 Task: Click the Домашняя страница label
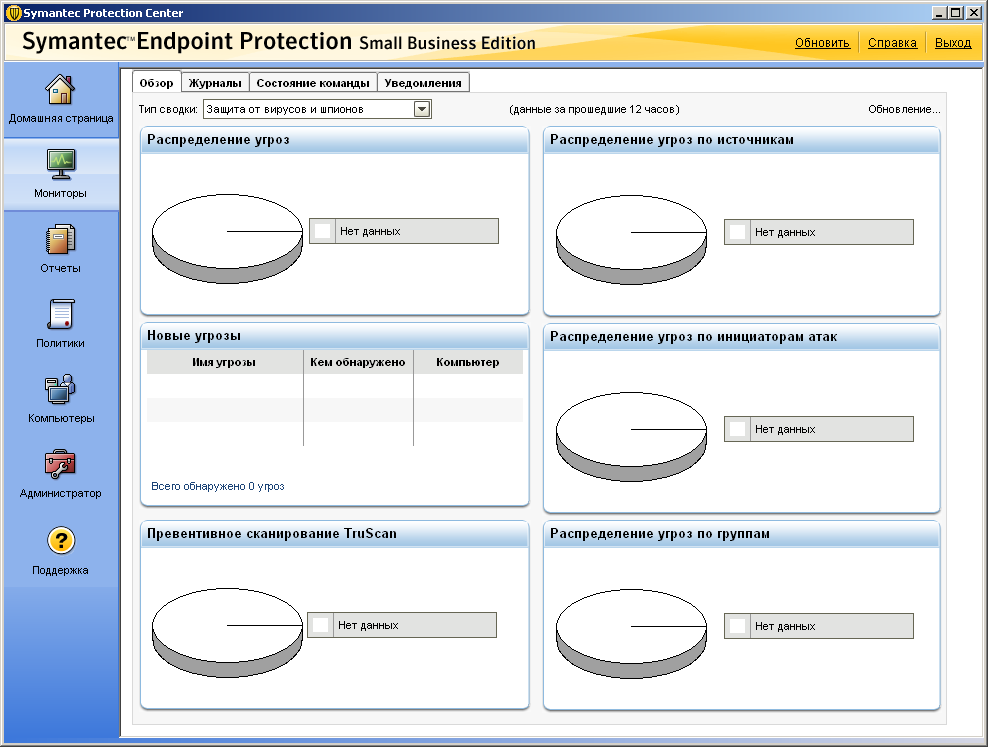(x=61, y=118)
